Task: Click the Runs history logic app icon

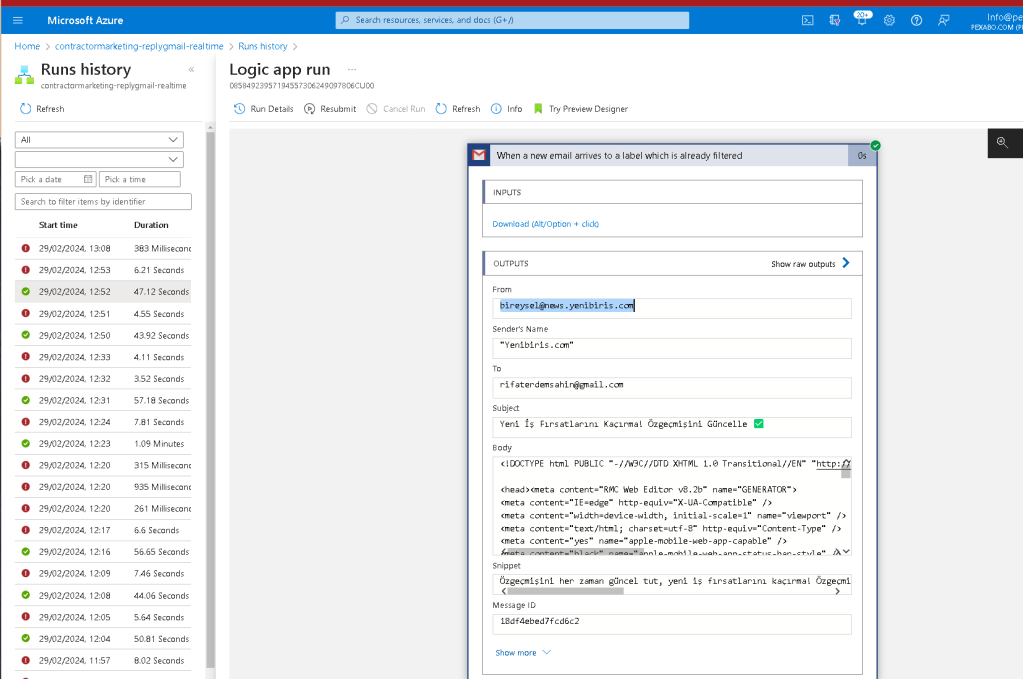Action: click(x=24, y=75)
